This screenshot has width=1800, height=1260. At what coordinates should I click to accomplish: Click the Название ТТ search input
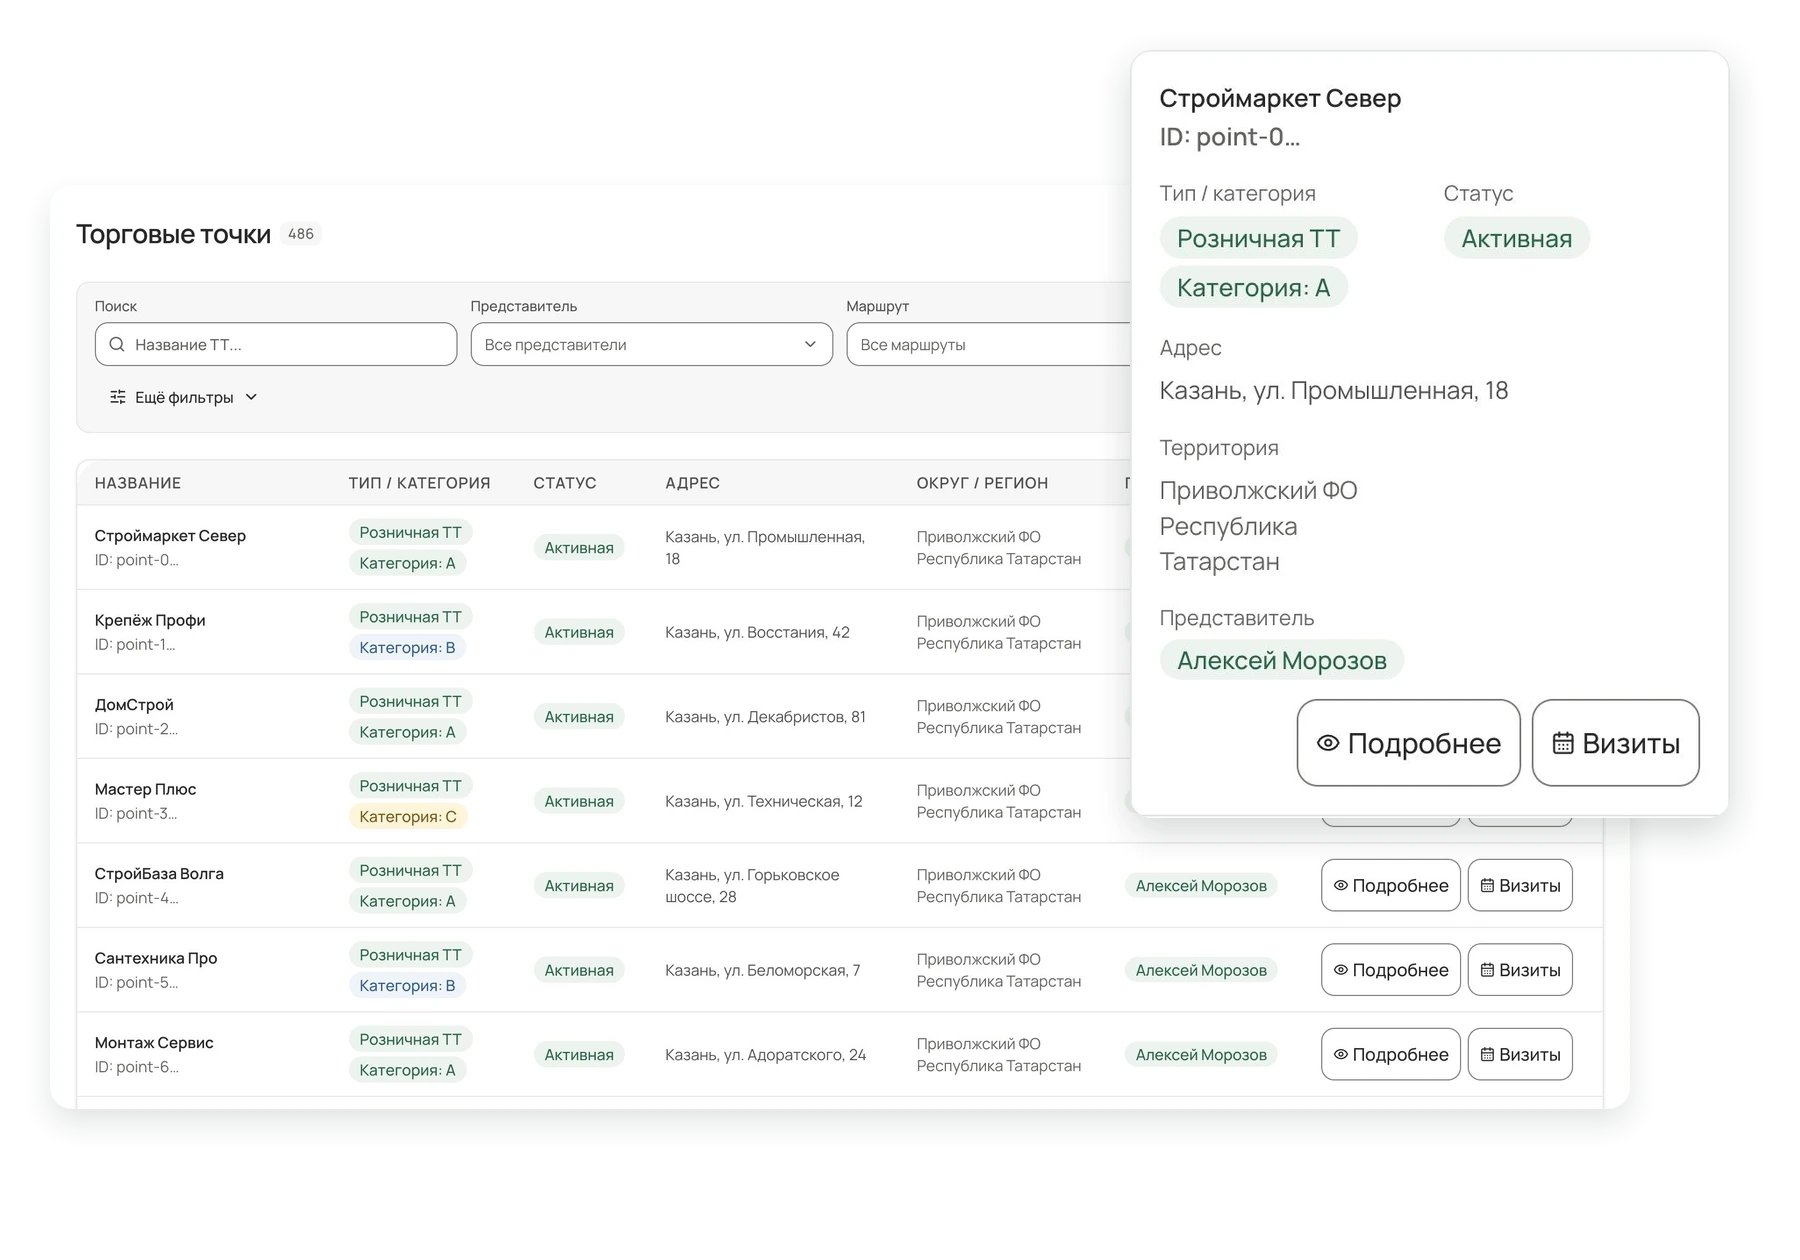pyautogui.click(x=276, y=344)
